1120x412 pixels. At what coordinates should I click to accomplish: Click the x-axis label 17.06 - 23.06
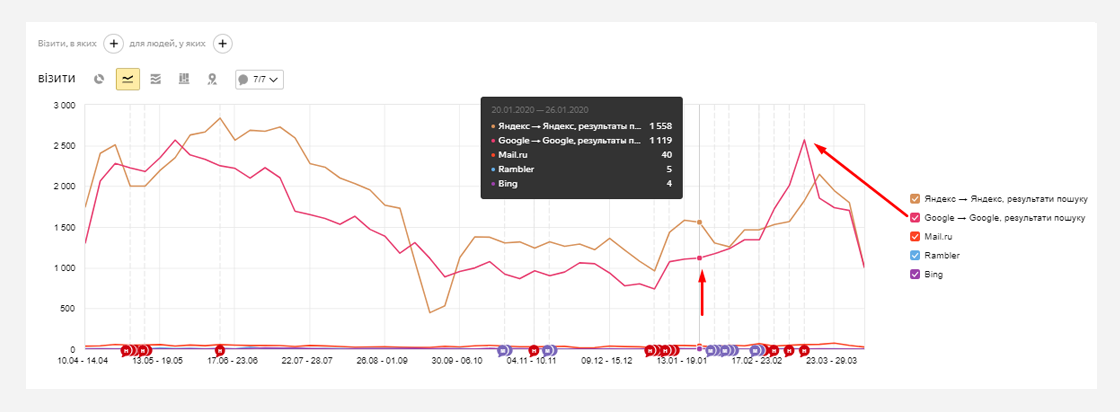[233, 361]
